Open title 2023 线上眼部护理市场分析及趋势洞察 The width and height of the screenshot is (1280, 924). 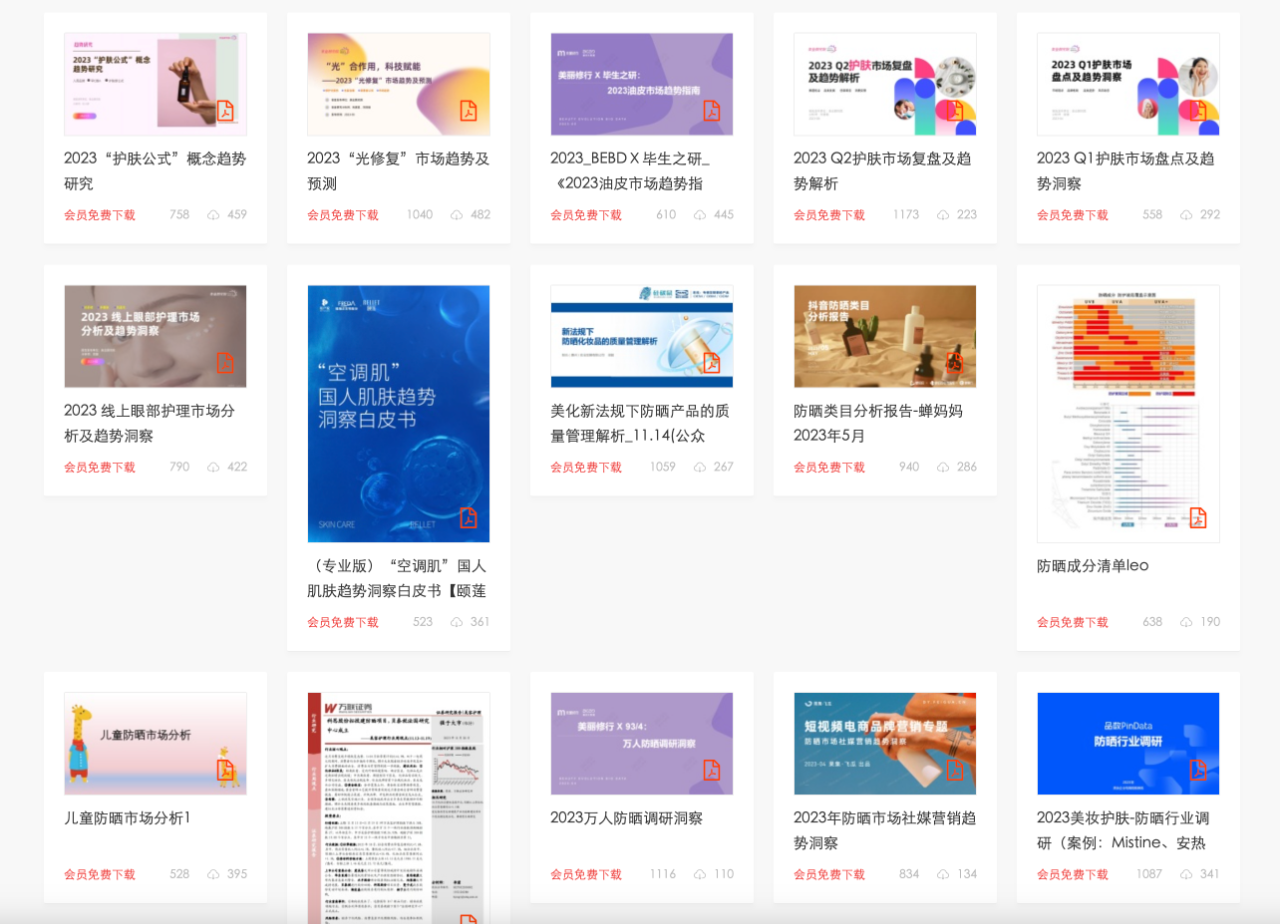coord(150,423)
